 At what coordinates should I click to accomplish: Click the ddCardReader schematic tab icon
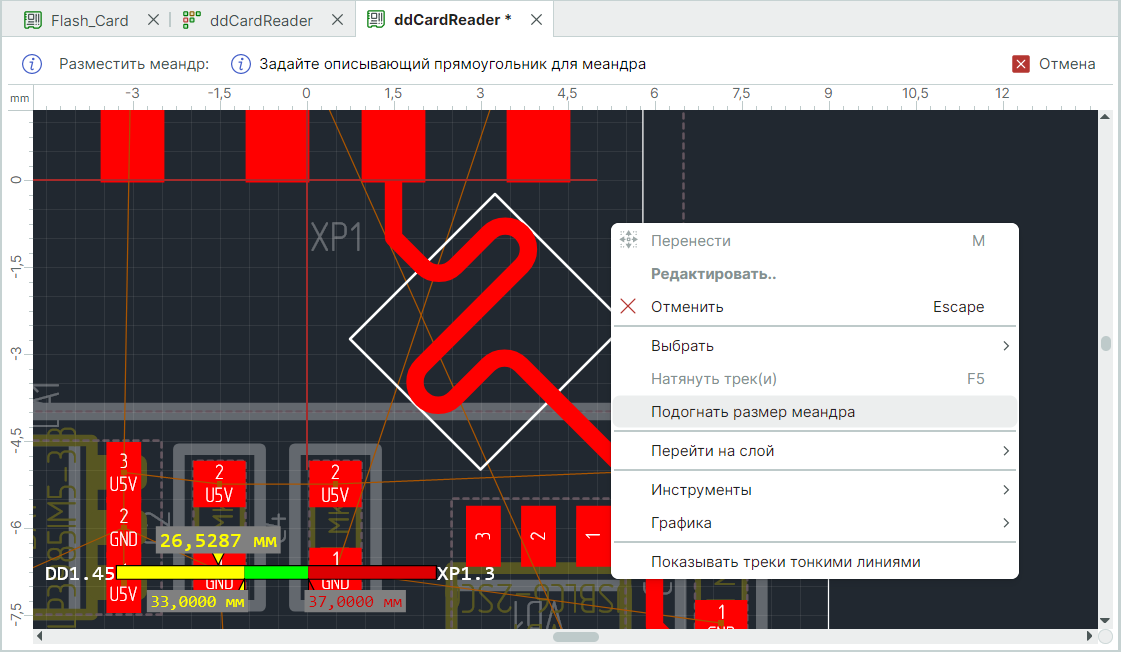tap(192, 20)
